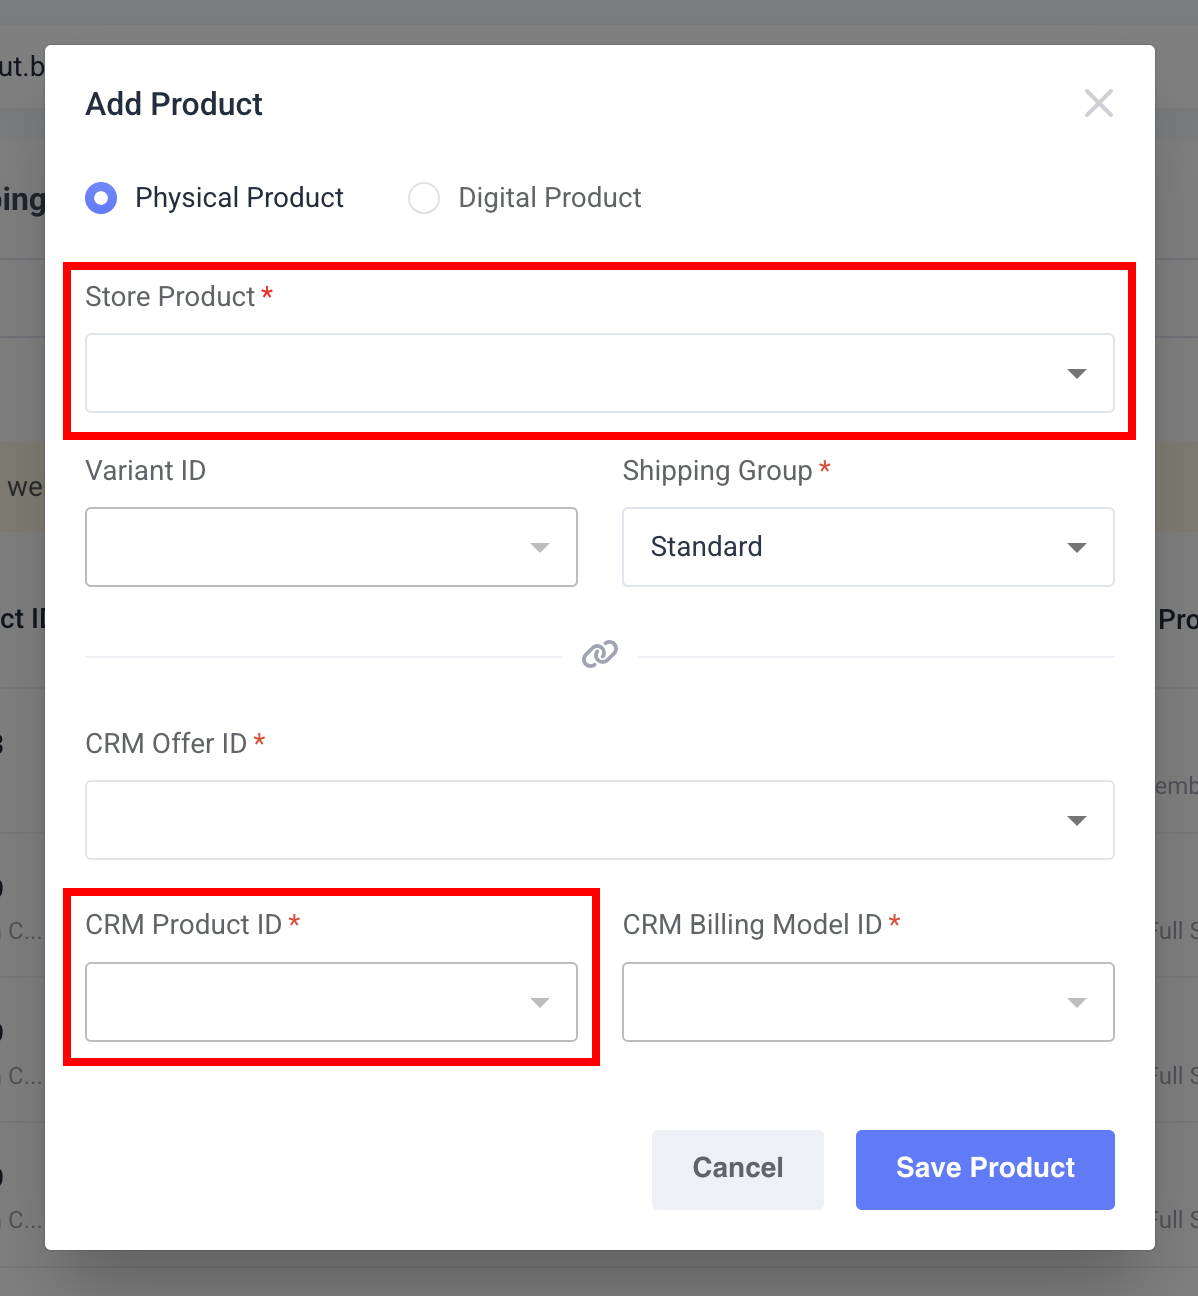Click the CRM Offer ID caret arrow
1198x1296 pixels.
pyautogui.click(x=1077, y=820)
